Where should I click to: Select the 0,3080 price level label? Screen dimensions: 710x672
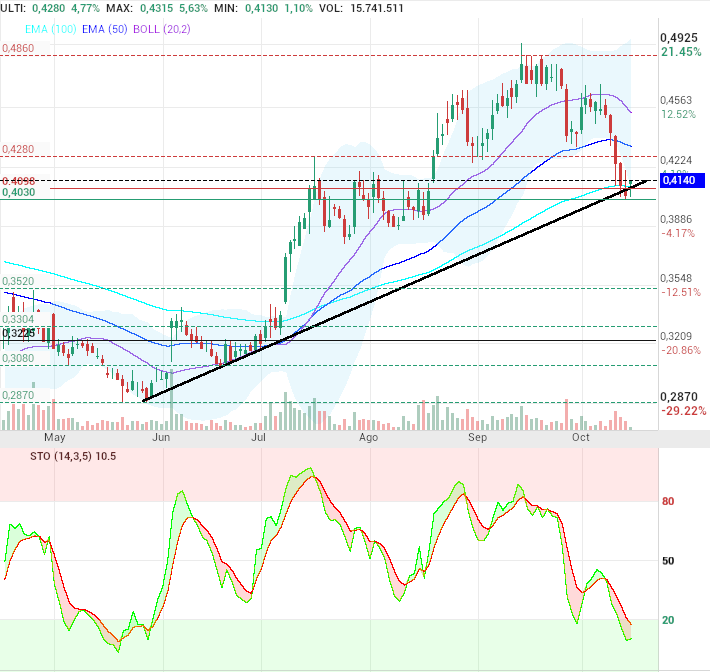(x=18, y=358)
